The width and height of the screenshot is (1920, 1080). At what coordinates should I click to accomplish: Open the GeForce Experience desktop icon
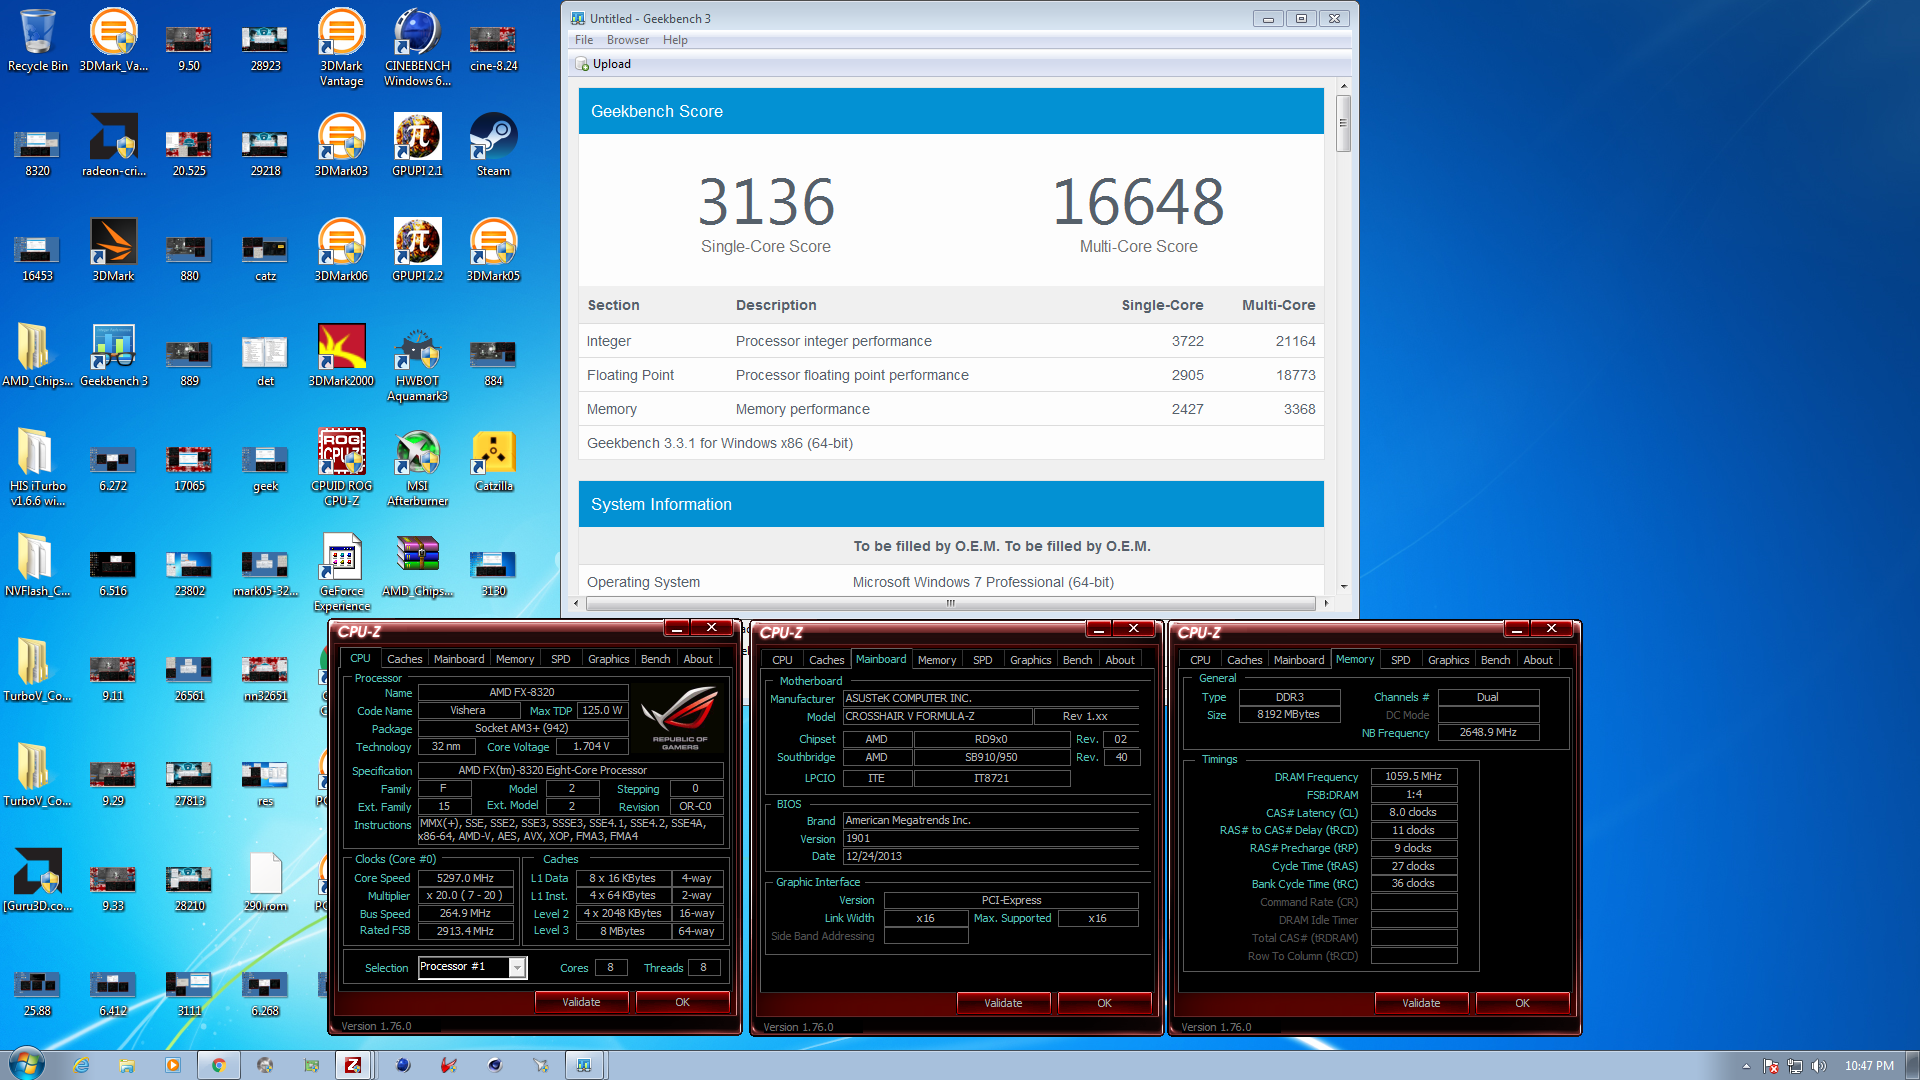tap(341, 572)
